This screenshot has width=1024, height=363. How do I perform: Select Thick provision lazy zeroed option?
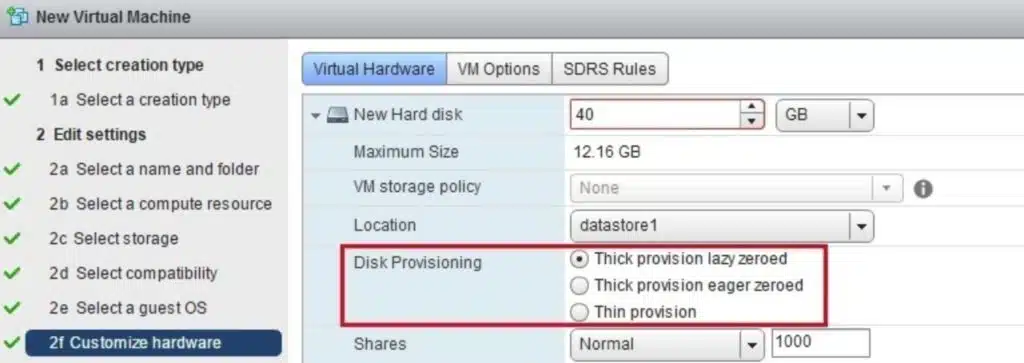[x=578, y=259]
